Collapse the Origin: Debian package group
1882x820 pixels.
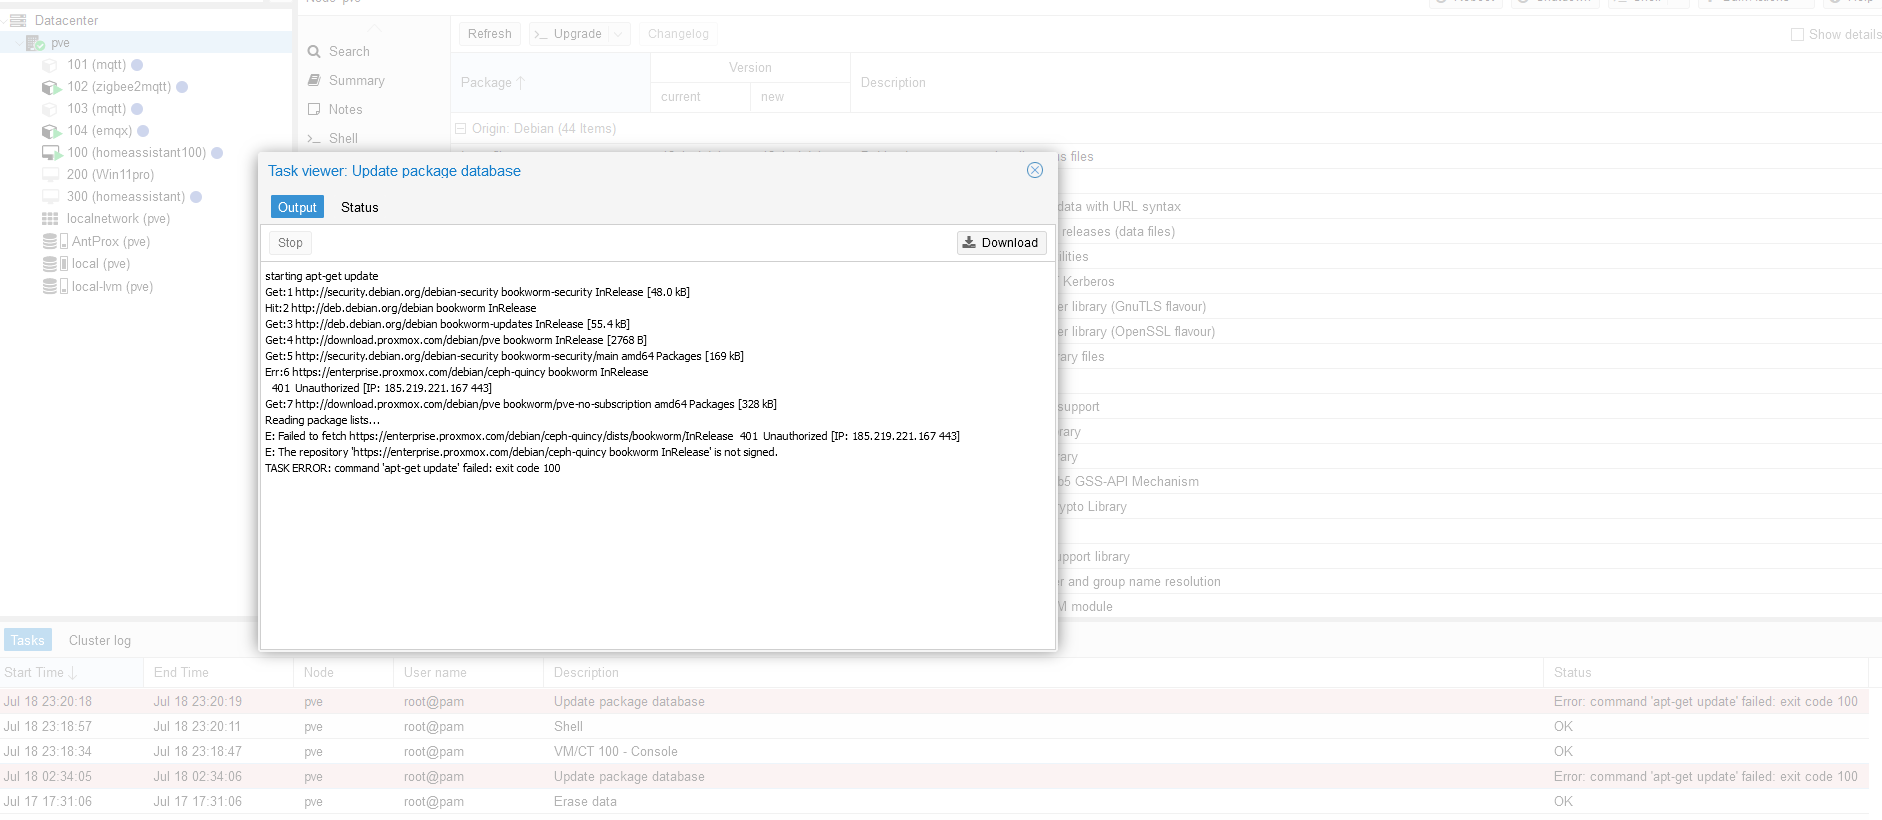461,129
